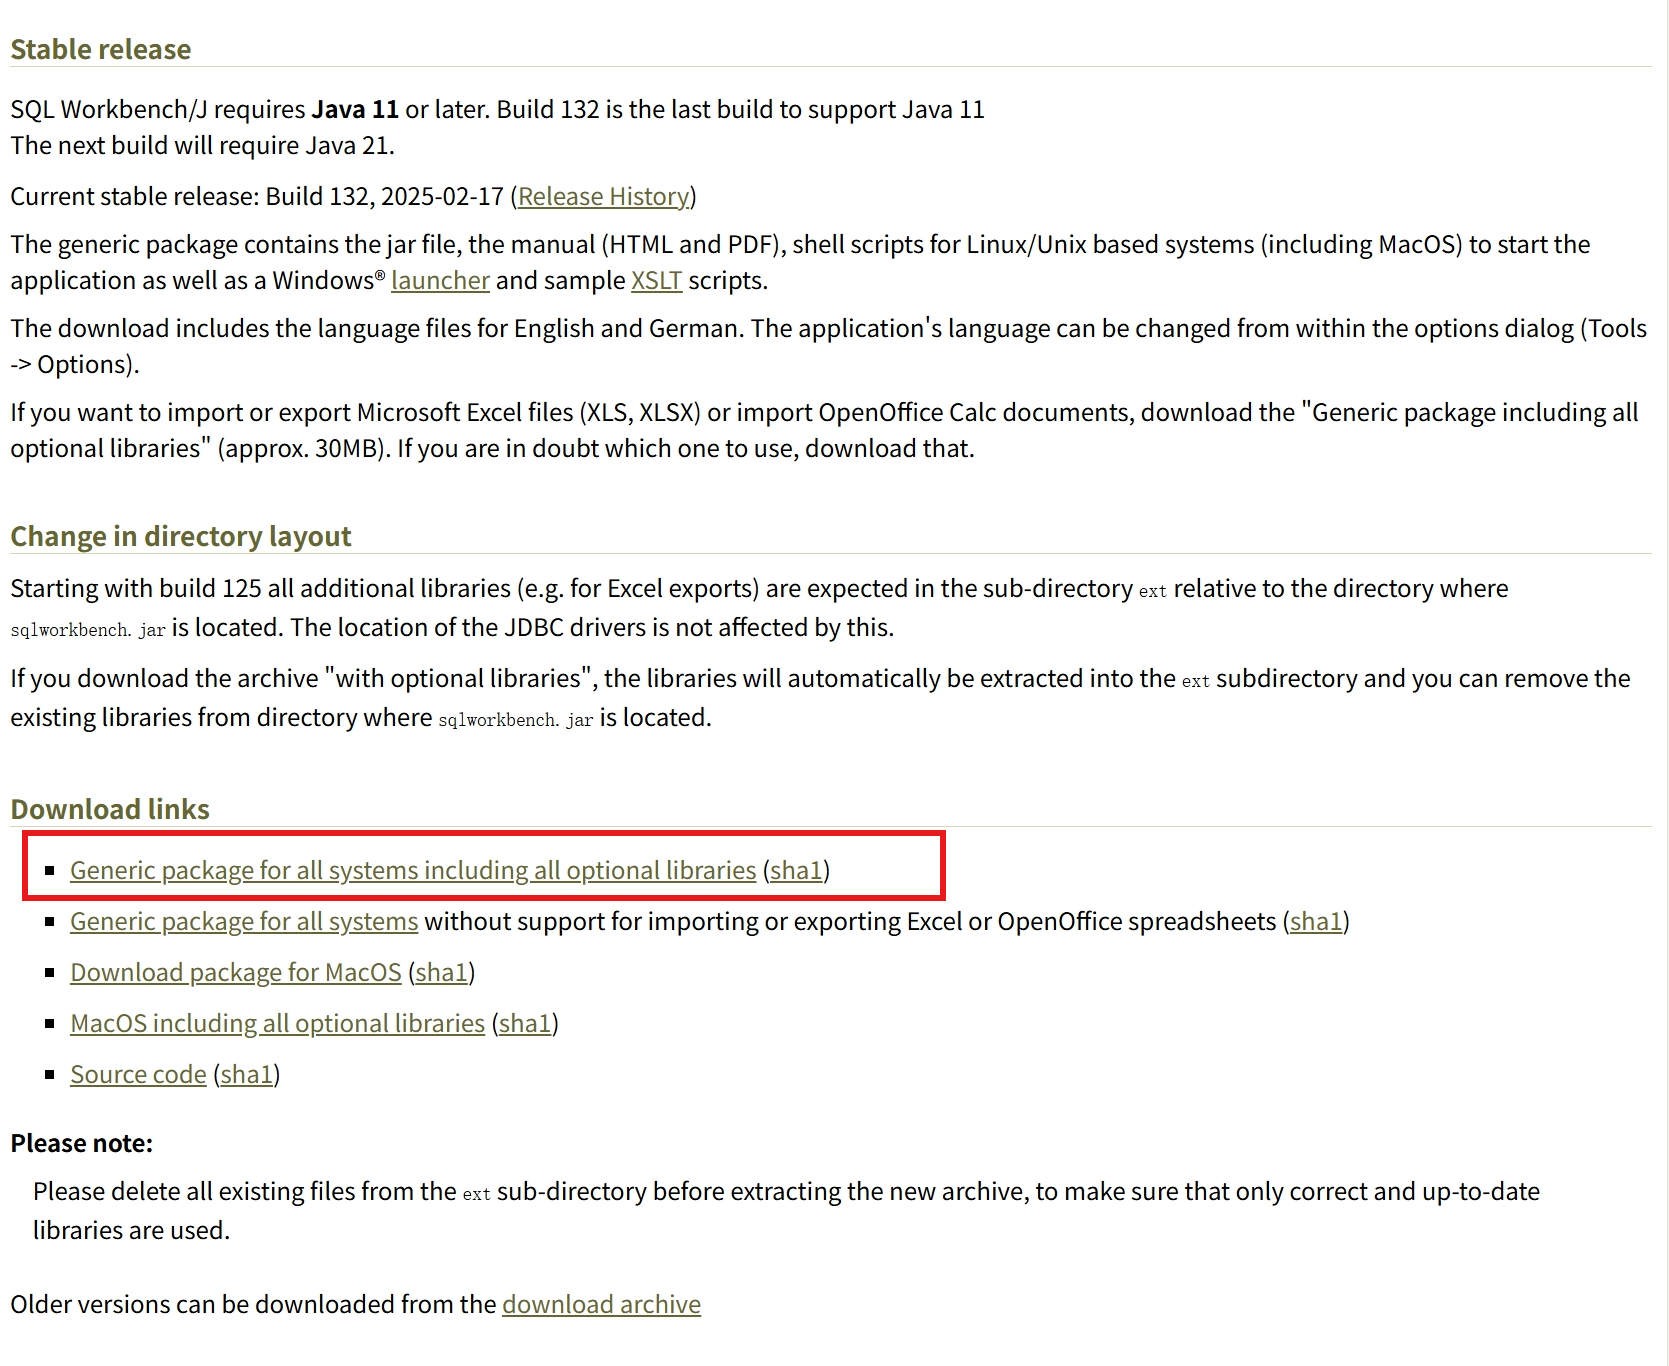Download Generic package including all optional libraries

[413, 870]
